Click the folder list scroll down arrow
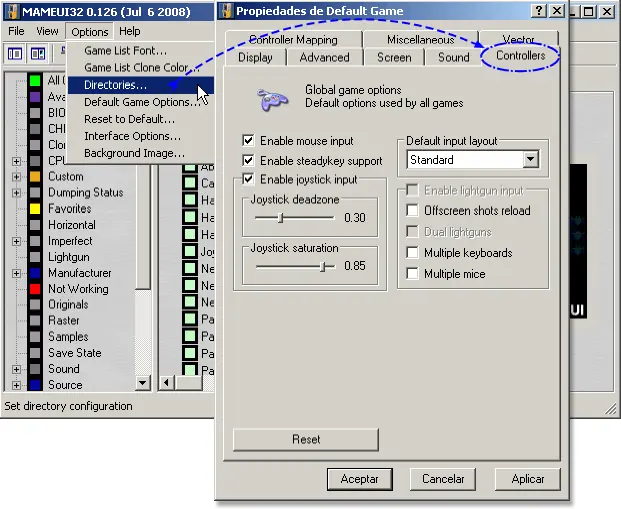621x509 pixels. click(143, 383)
